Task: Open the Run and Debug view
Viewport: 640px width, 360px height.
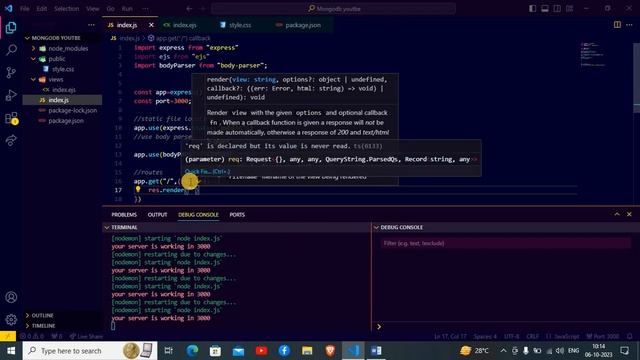Action: 11,95
